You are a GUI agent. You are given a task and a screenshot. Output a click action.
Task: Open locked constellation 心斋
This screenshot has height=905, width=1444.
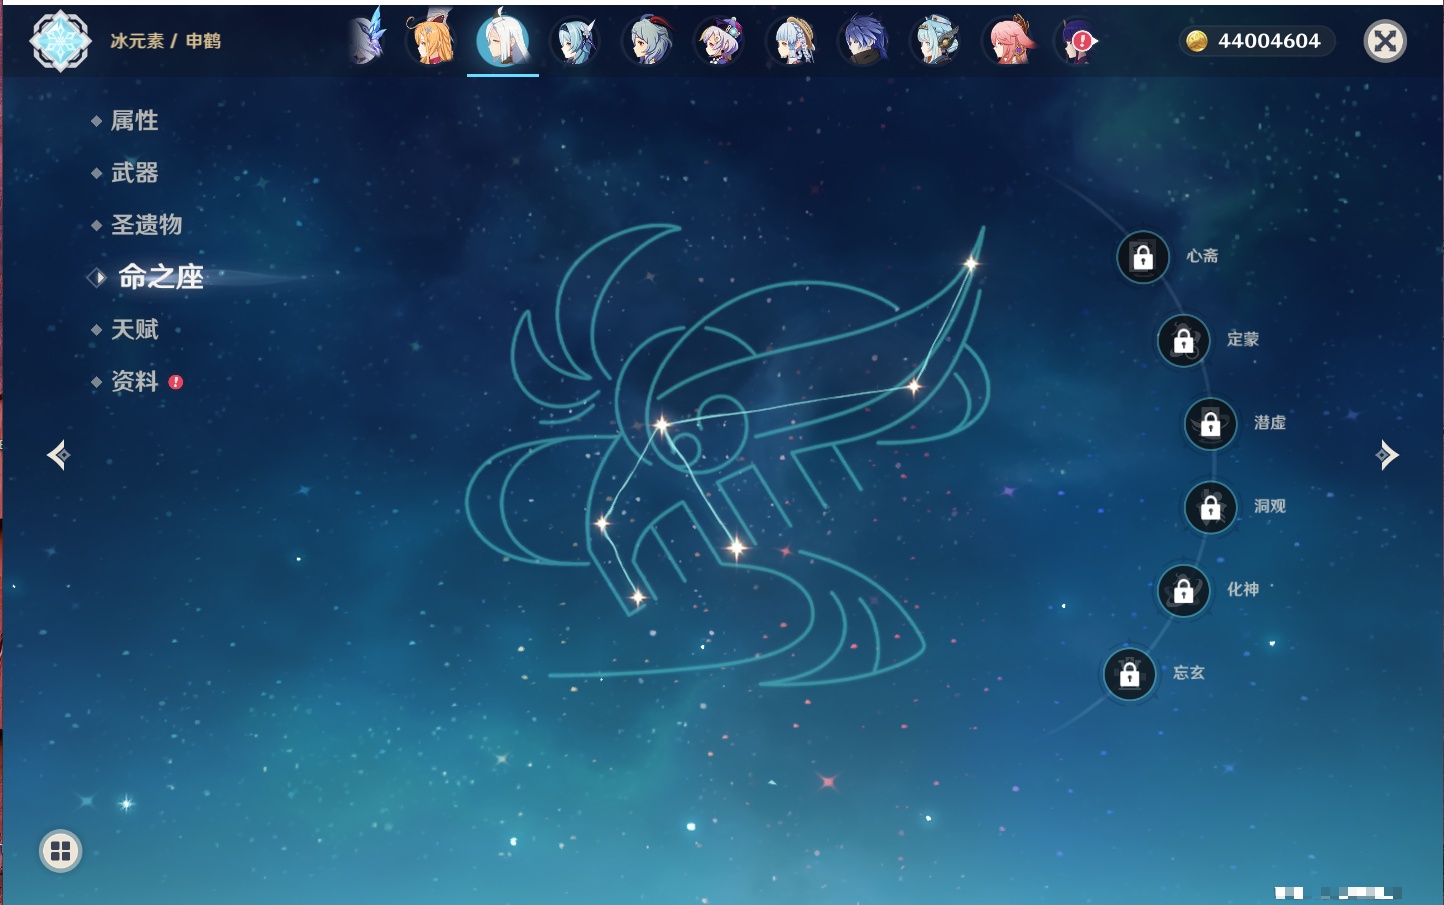click(x=1143, y=257)
